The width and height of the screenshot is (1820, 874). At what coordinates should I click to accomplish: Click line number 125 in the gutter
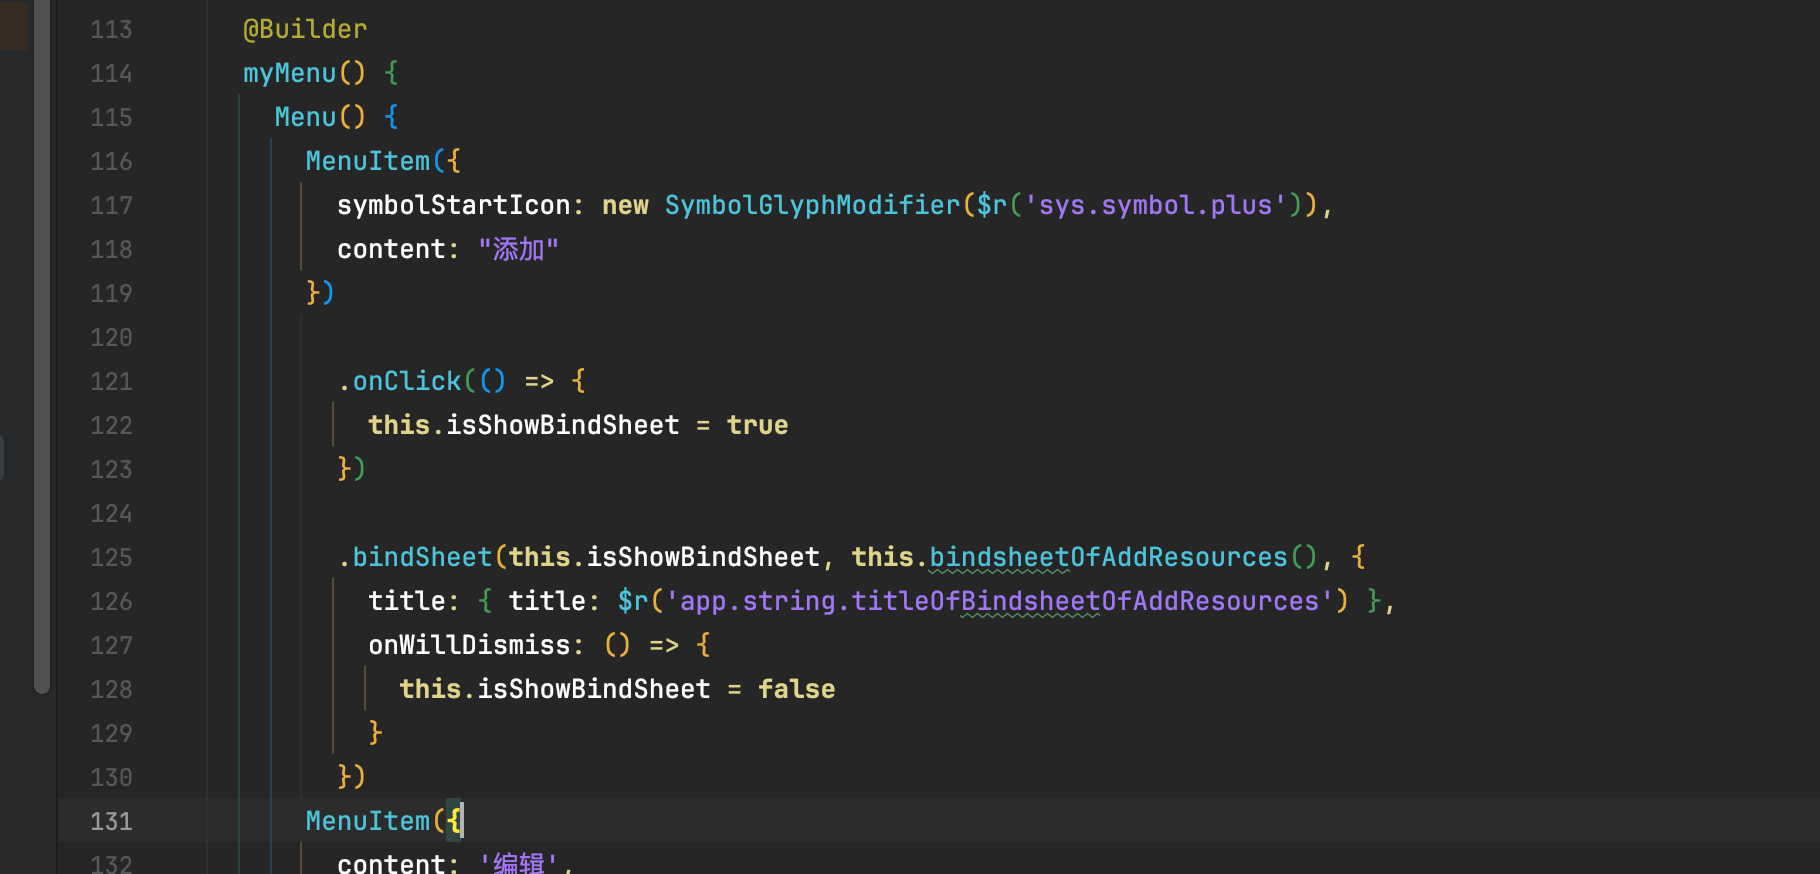(x=111, y=558)
